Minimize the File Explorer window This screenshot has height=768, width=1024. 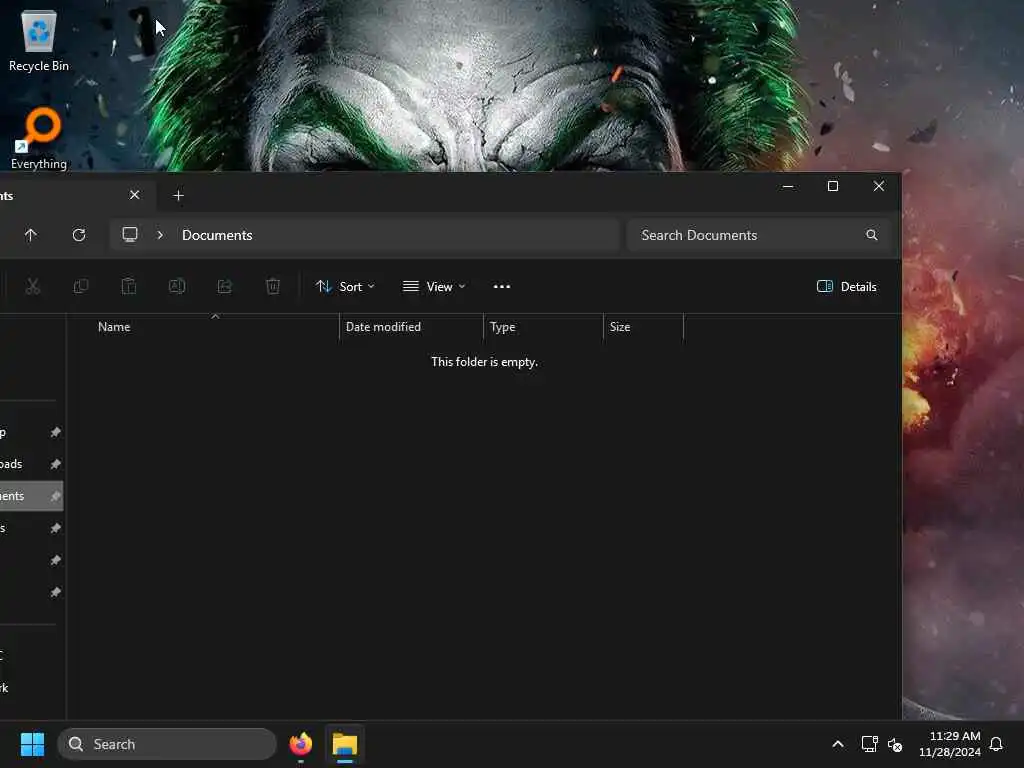(x=788, y=187)
